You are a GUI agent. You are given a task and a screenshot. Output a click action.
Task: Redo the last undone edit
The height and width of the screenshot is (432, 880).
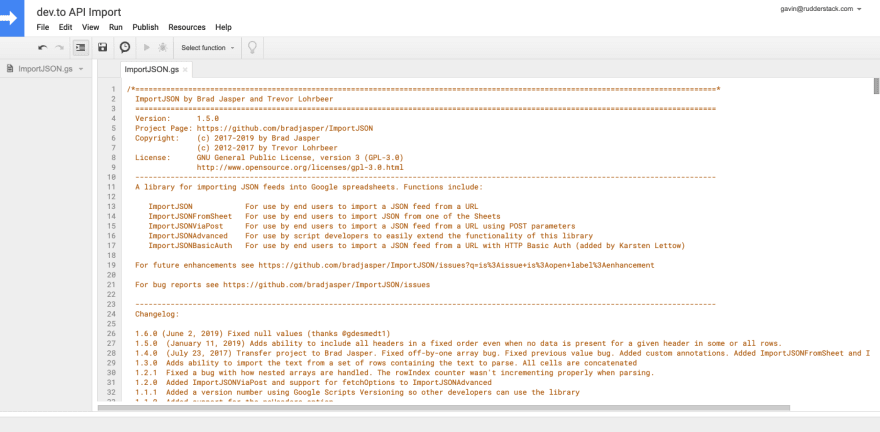coord(59,48)
